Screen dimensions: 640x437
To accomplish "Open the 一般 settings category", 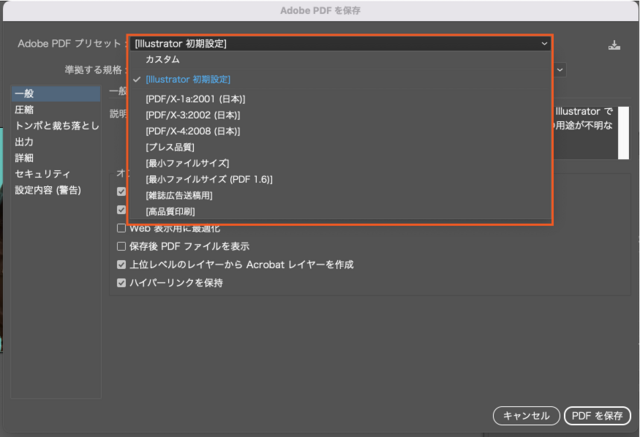I will tap(56, 93).
